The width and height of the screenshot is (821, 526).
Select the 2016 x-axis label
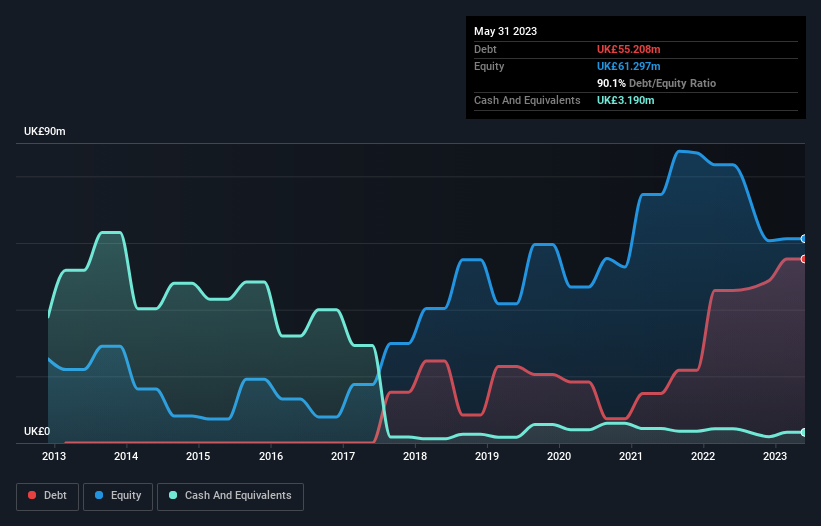271,456
